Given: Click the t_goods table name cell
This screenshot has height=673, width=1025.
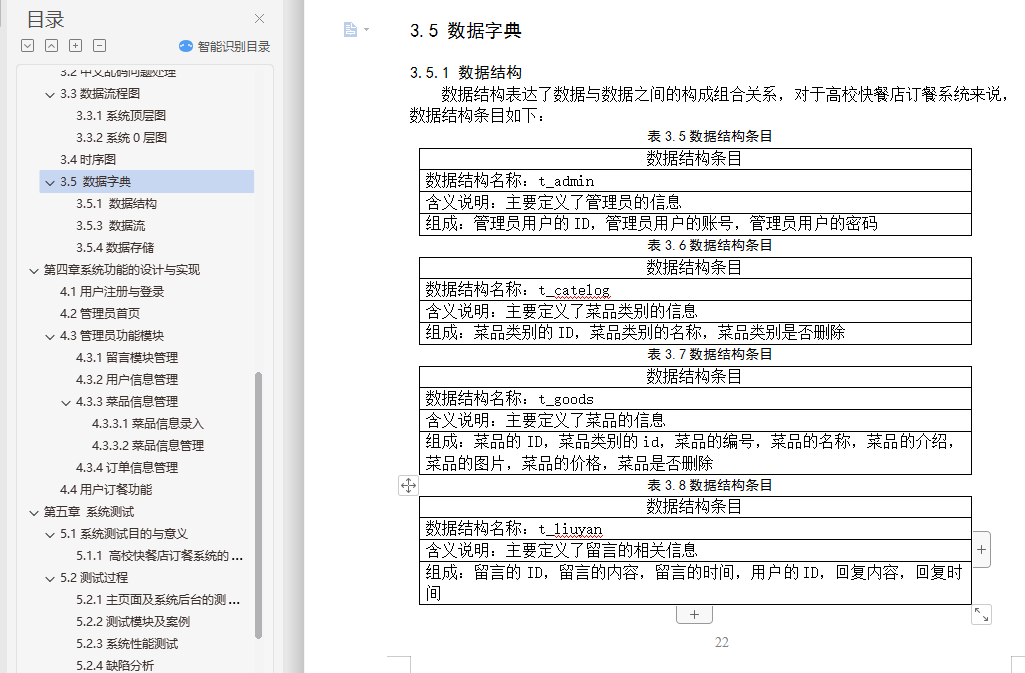Looking at the screenshot, I should coord(695,399).
